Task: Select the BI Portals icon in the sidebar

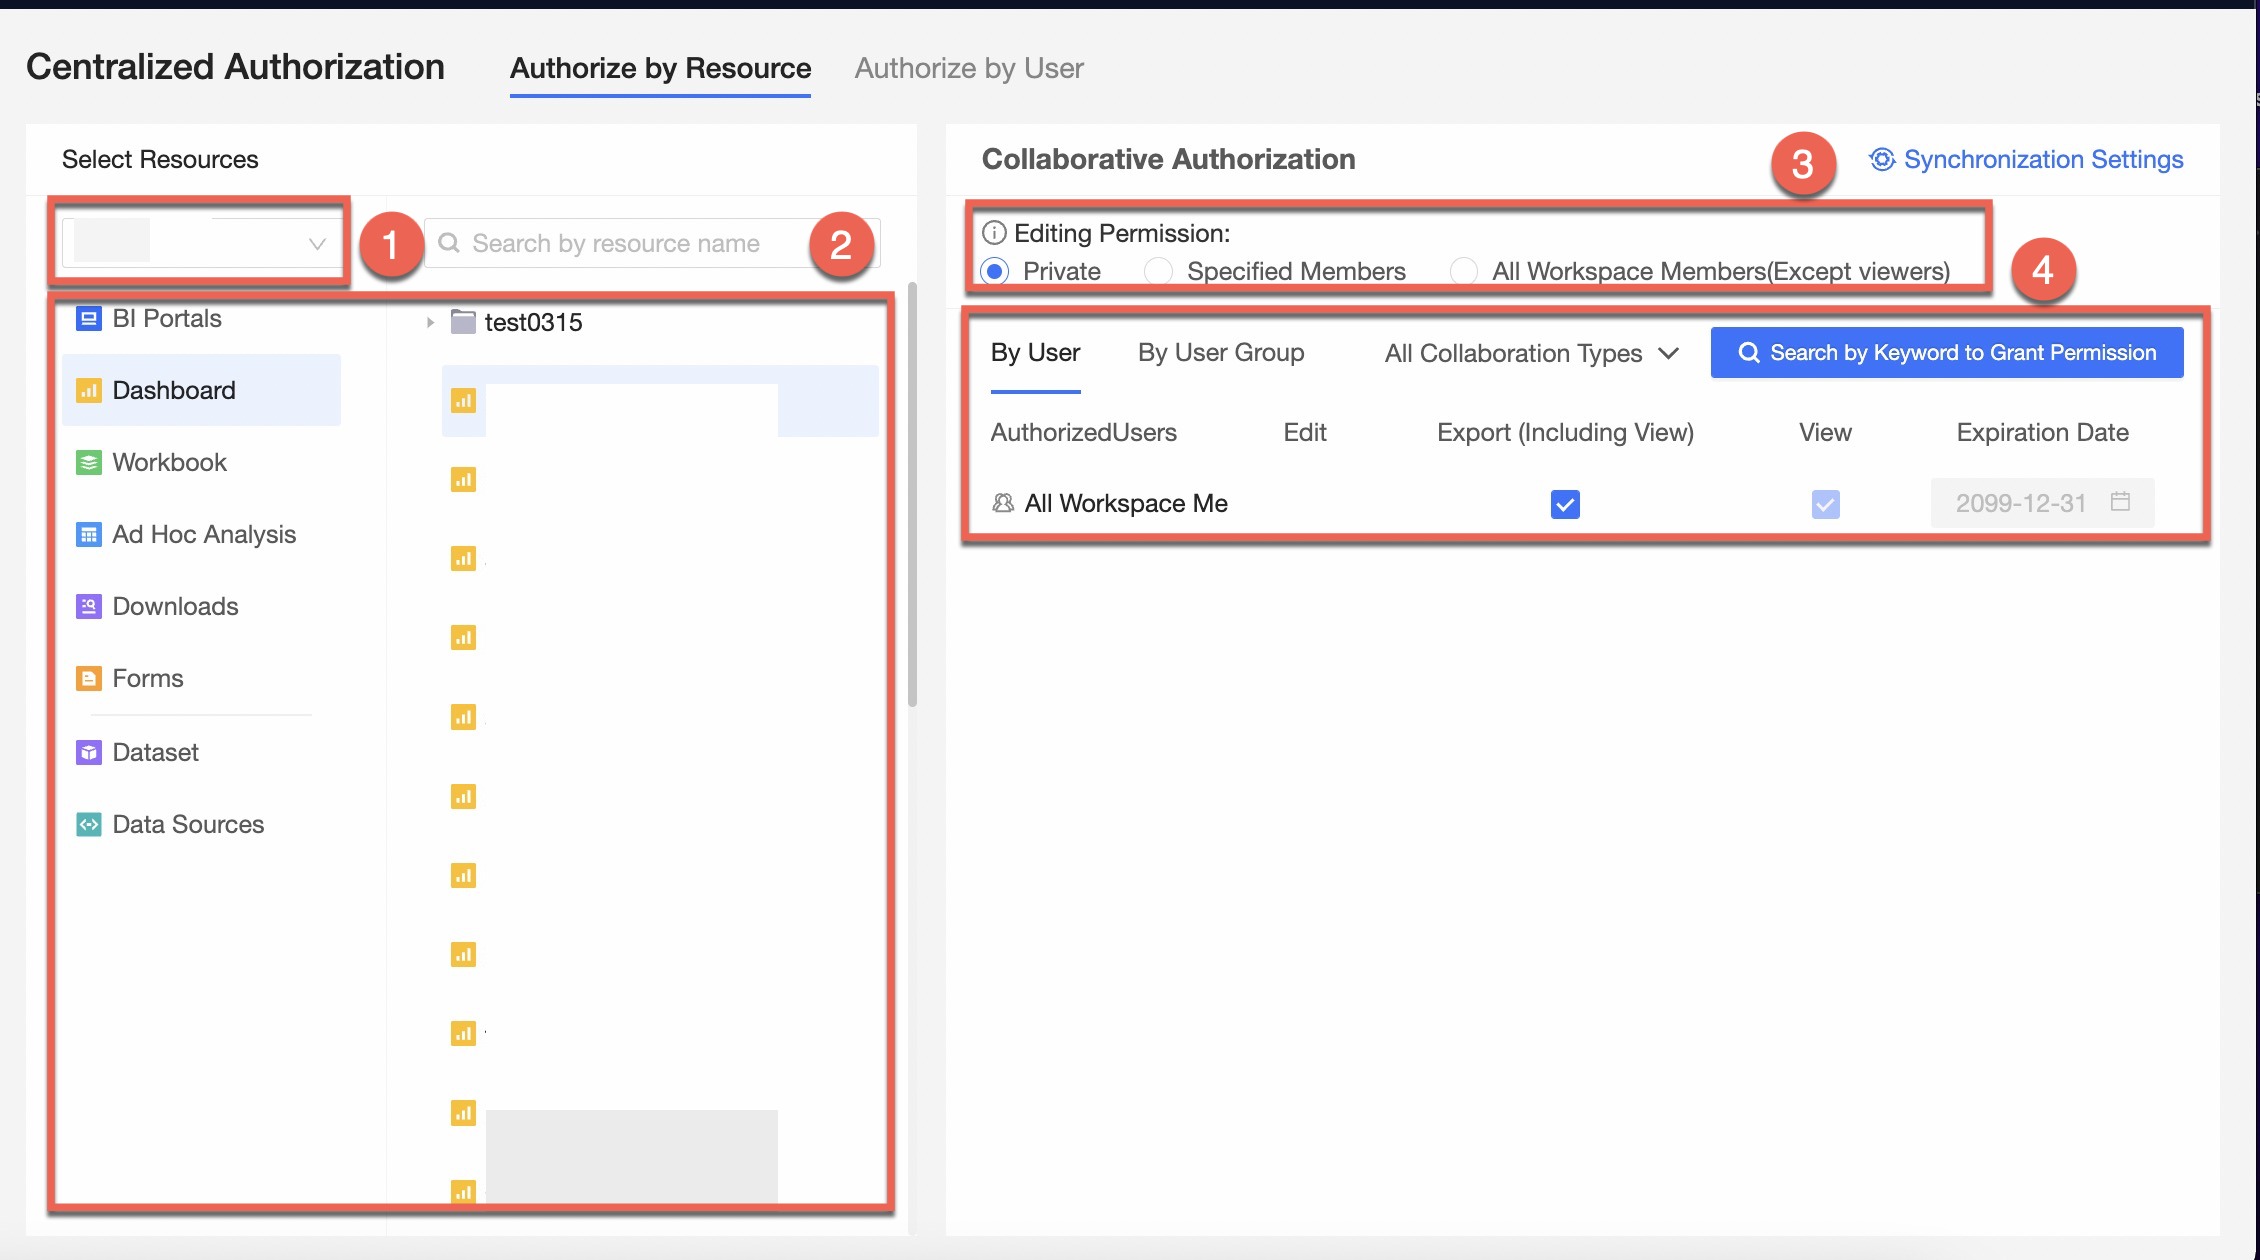Action: tap(89, 318)
